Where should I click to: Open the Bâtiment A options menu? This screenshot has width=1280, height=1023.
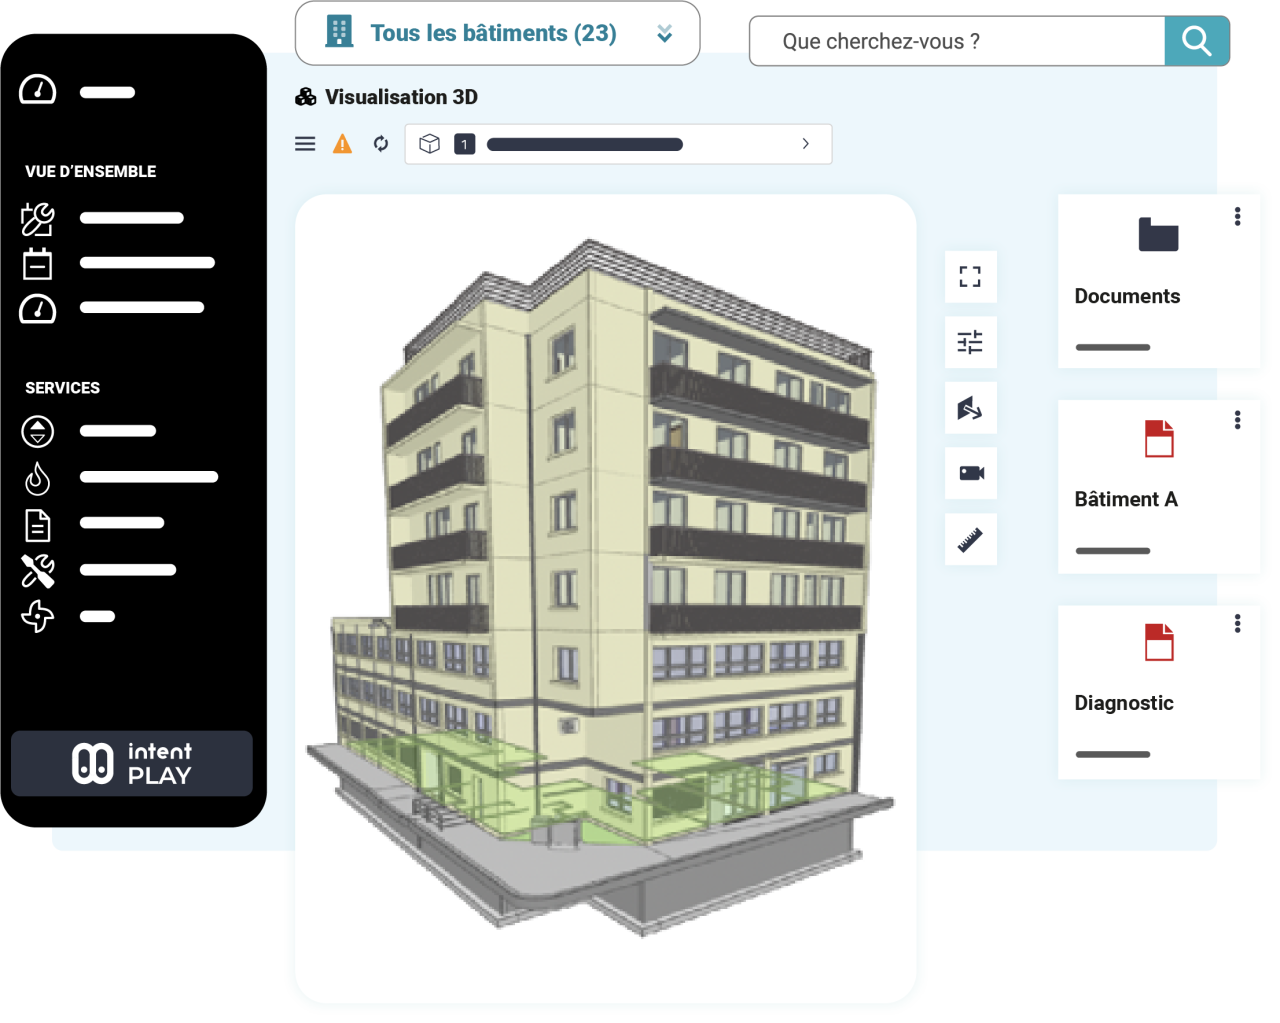coord(1237,419)
